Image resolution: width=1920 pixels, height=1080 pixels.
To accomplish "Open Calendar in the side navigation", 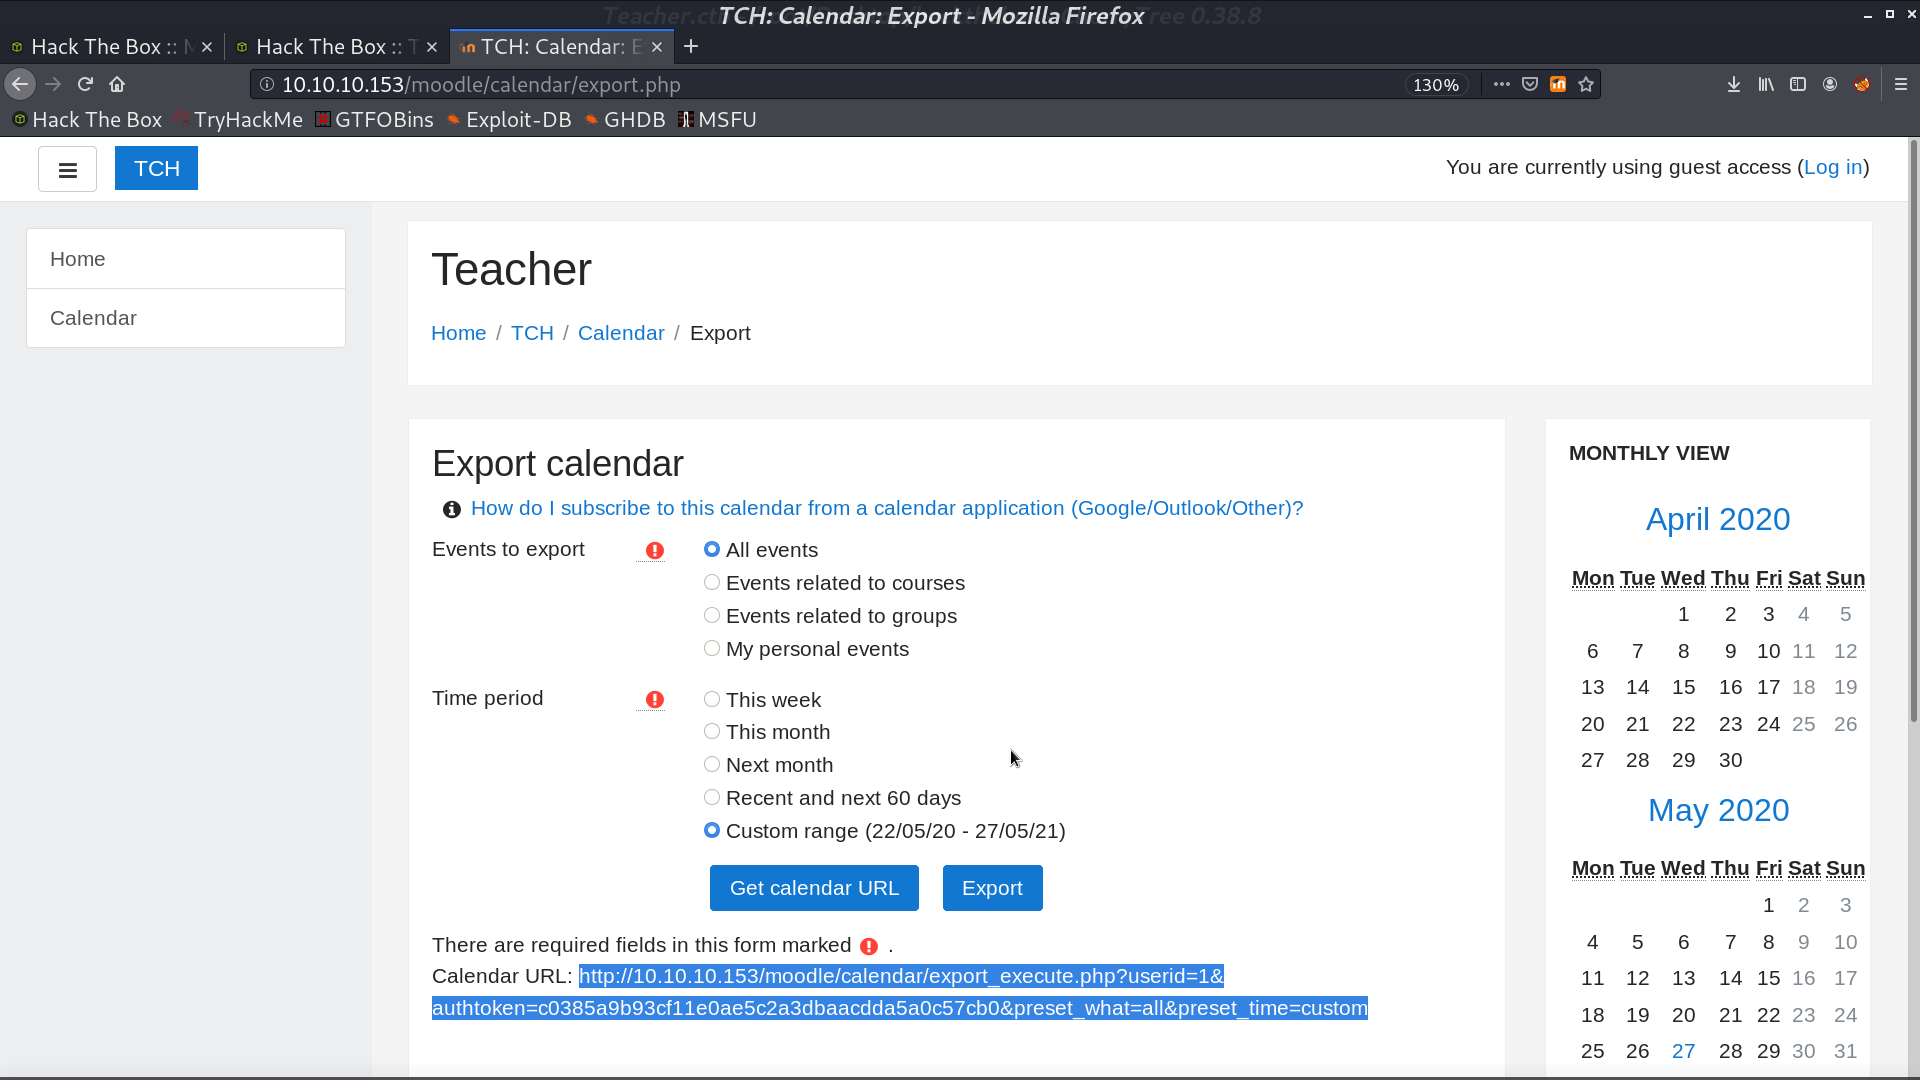I will click(186, 318).
